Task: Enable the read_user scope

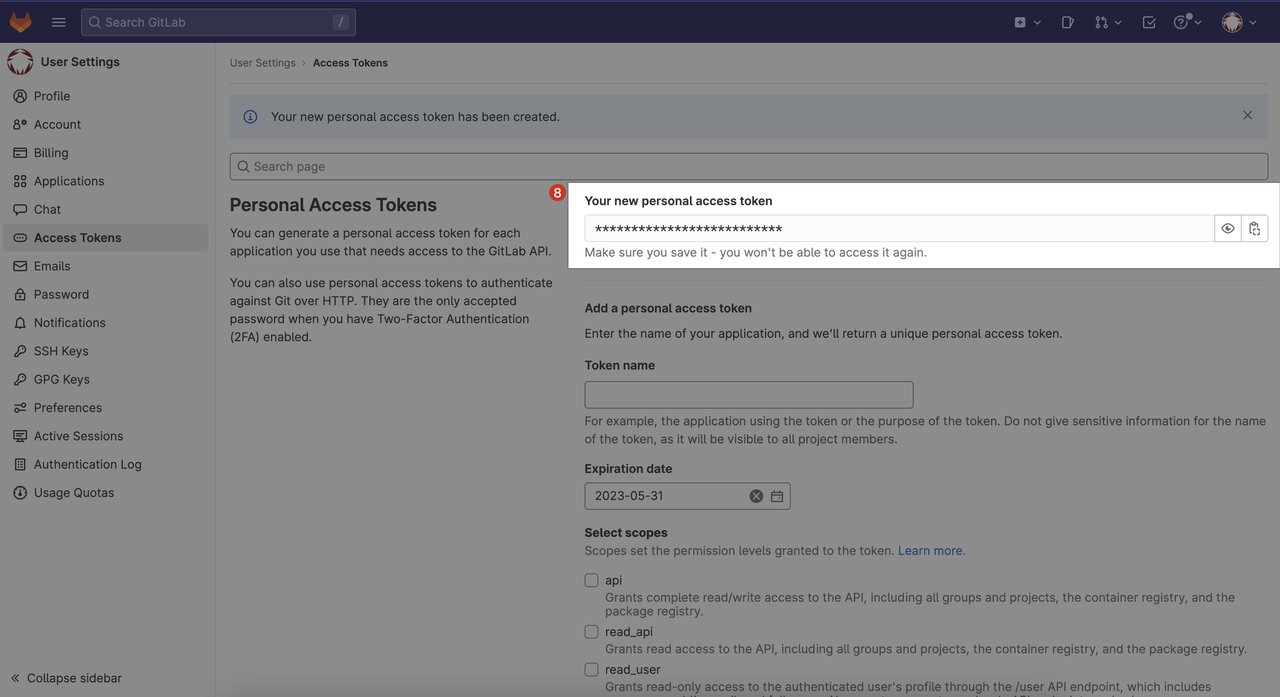Action: coord(591,668)
